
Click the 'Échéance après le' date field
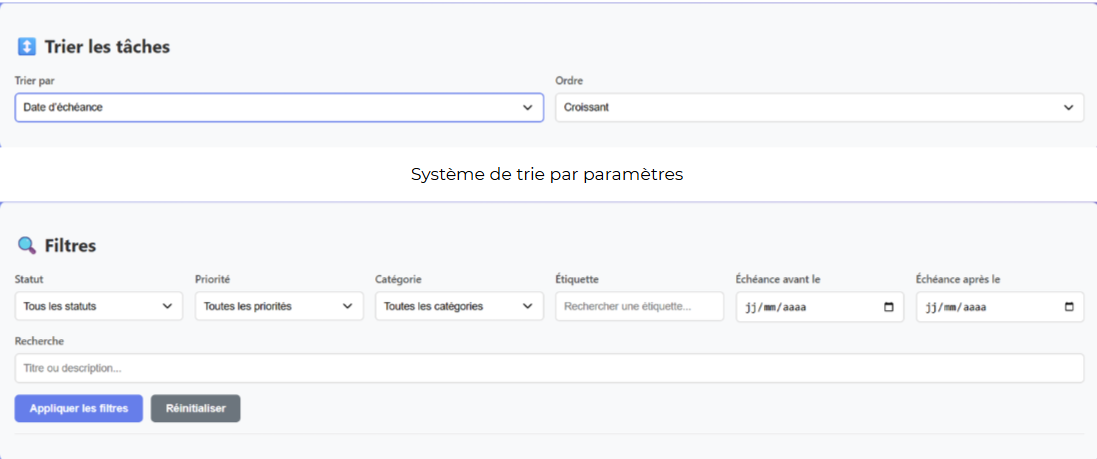pyautogui.click(x=1000, y=306)
